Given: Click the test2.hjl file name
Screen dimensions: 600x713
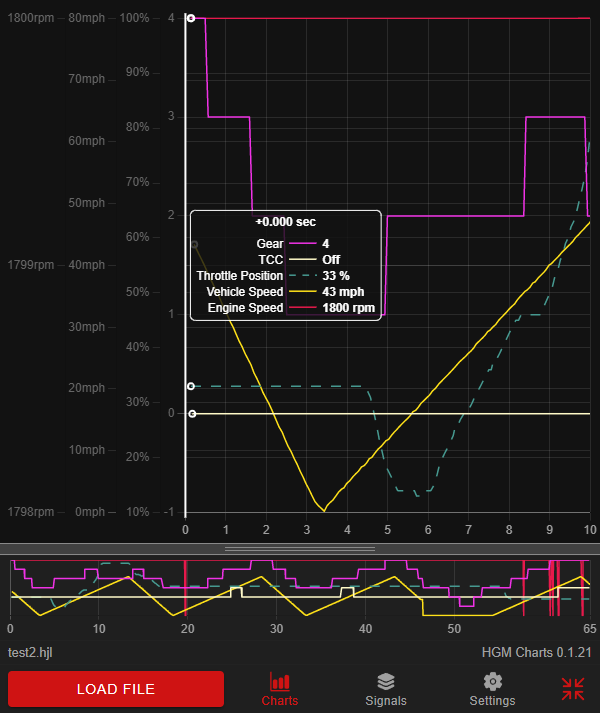Looking at the screenshot, I should click(31, 652).
